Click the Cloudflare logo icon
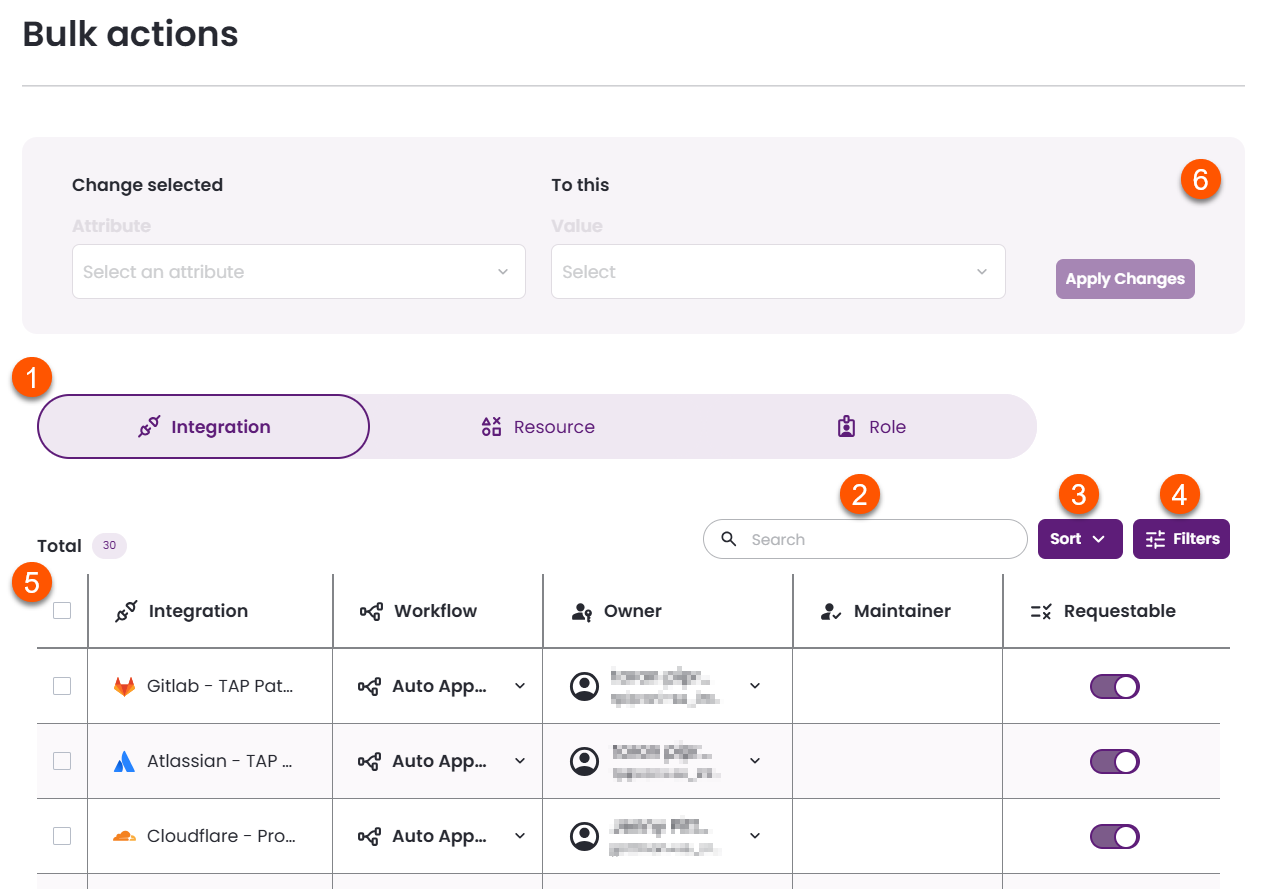Viewport: 1272px width, 889px height. (124, 836)
